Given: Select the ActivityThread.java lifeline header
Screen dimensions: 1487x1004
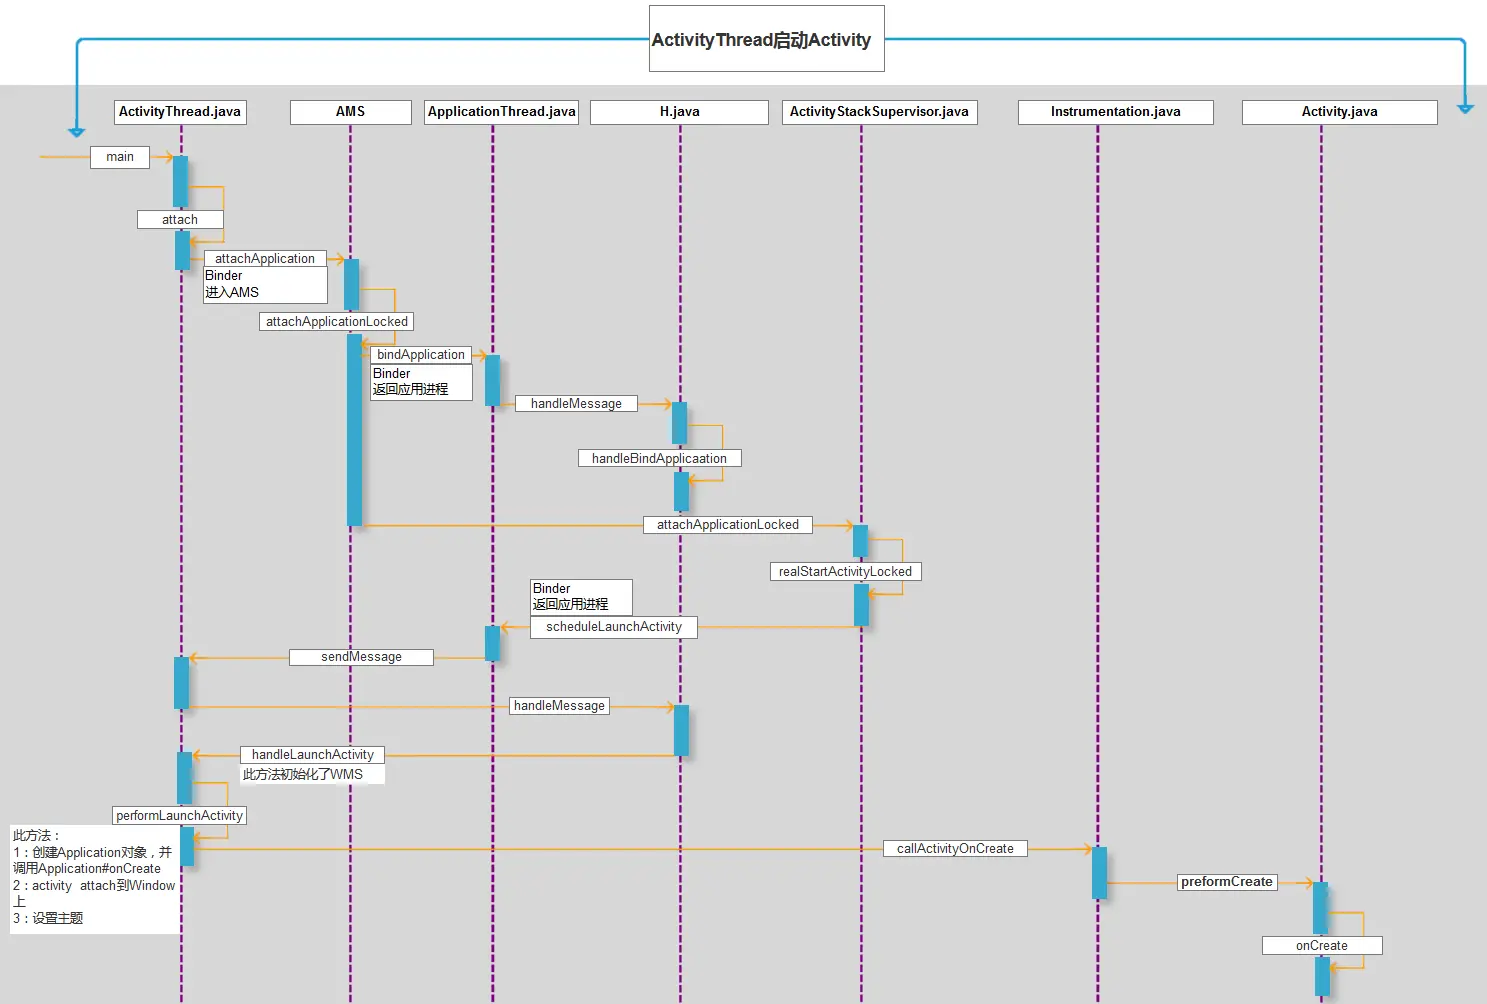Looking at the screenshot, I should click(180, 112).
